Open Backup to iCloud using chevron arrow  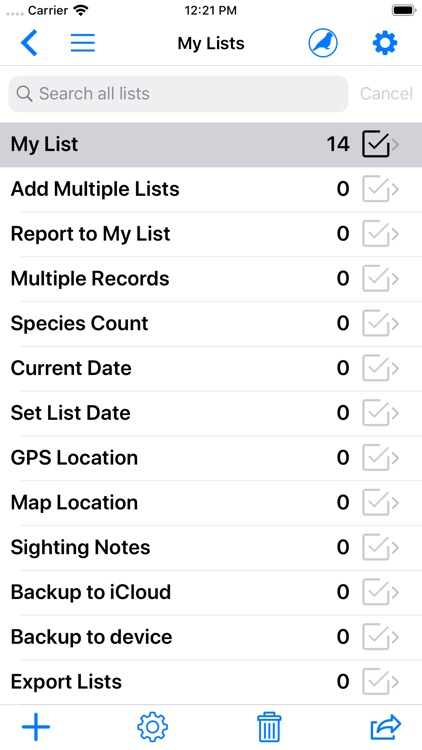coord(395,593)
